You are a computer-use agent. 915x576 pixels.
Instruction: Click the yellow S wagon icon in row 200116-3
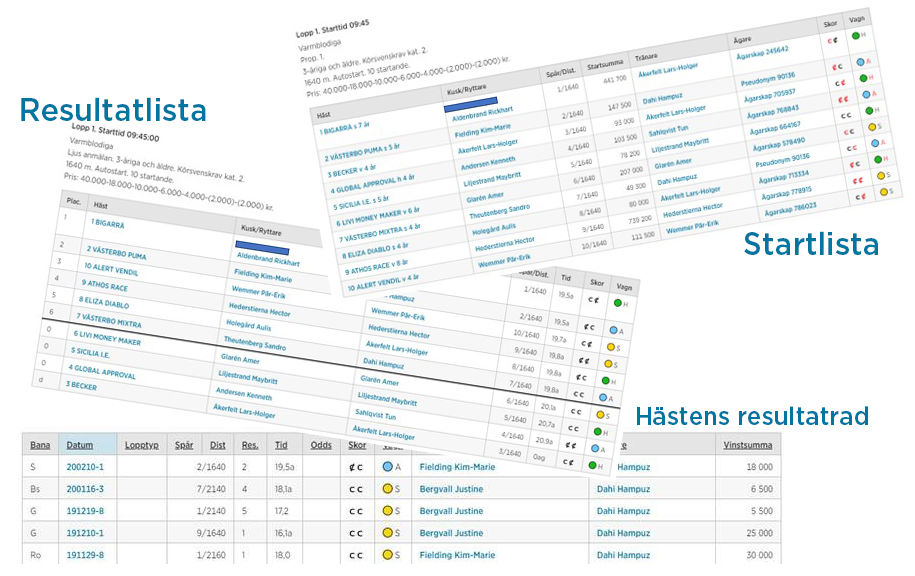coord(385,489)
